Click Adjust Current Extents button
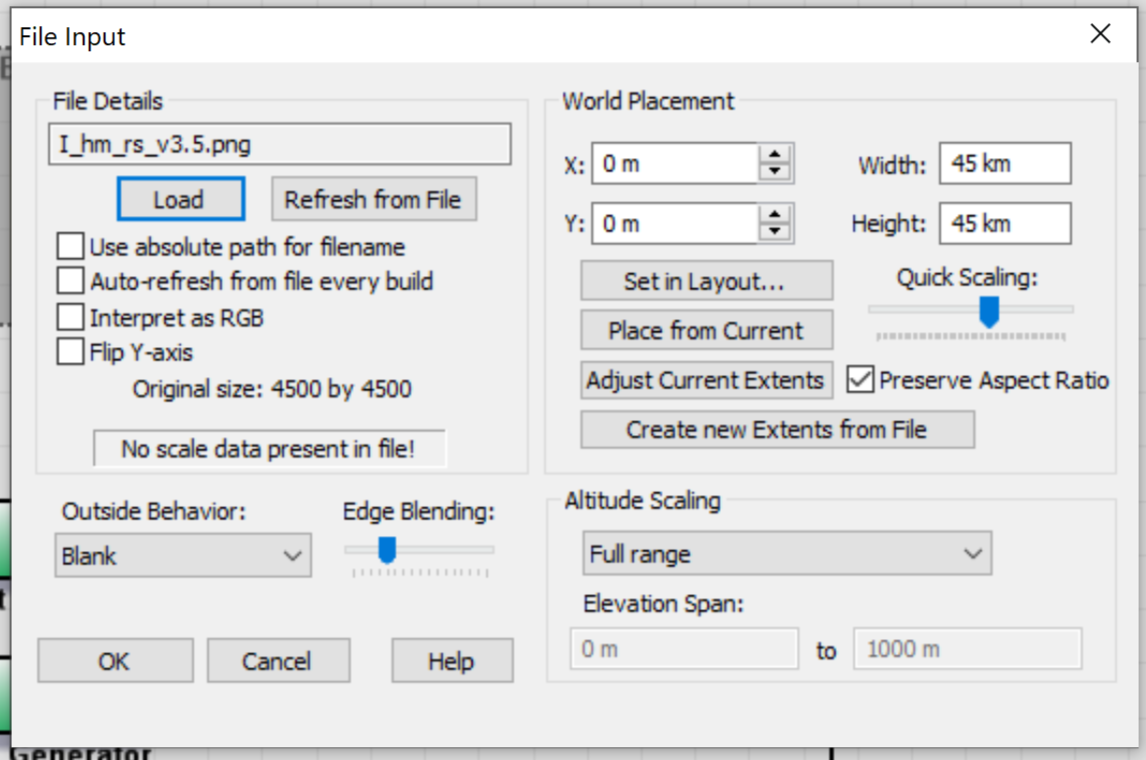 [706, 381]
